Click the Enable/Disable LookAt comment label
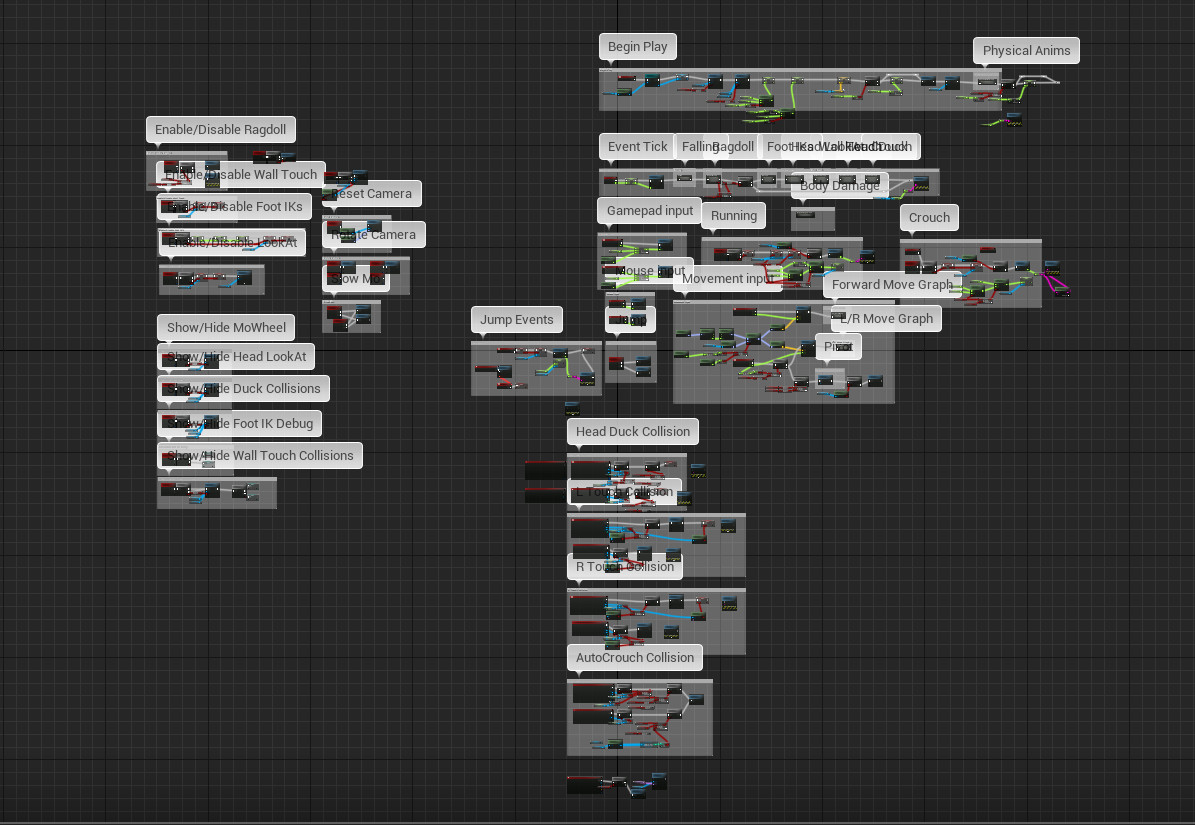This screenshot has width=1195, height=825. (x=232, y=242)
